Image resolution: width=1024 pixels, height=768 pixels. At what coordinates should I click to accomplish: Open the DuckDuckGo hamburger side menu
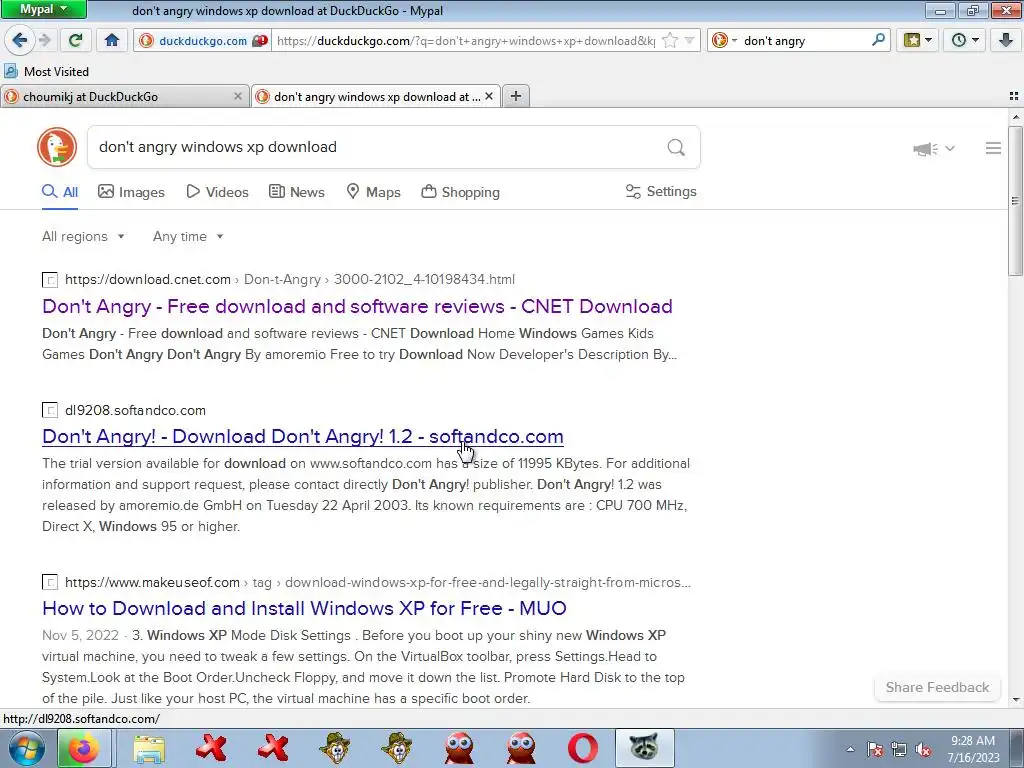coord(993,148)
